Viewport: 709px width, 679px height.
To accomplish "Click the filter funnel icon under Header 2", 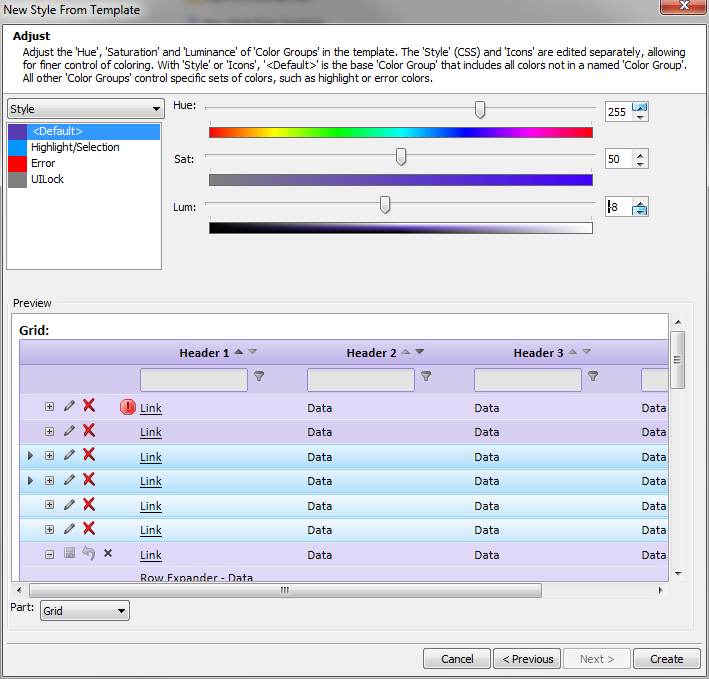I will point(426,376).
